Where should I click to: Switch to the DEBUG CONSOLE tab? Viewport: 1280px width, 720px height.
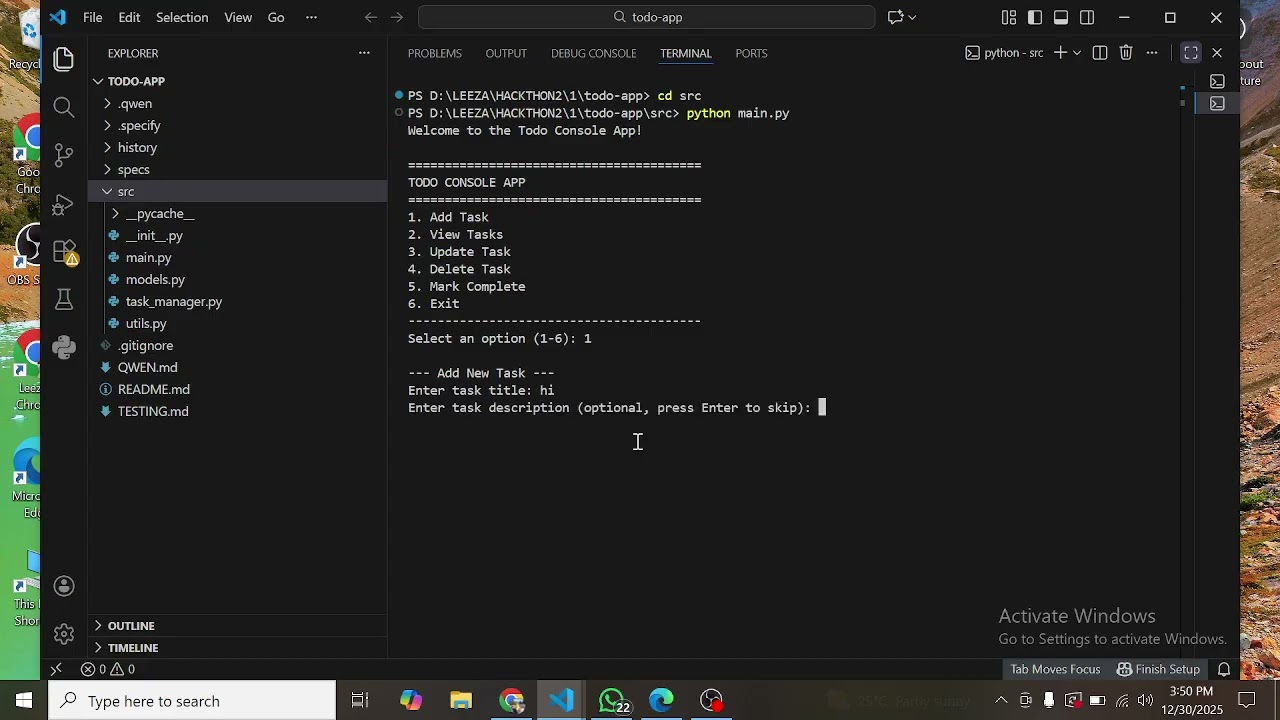(593, 53)
